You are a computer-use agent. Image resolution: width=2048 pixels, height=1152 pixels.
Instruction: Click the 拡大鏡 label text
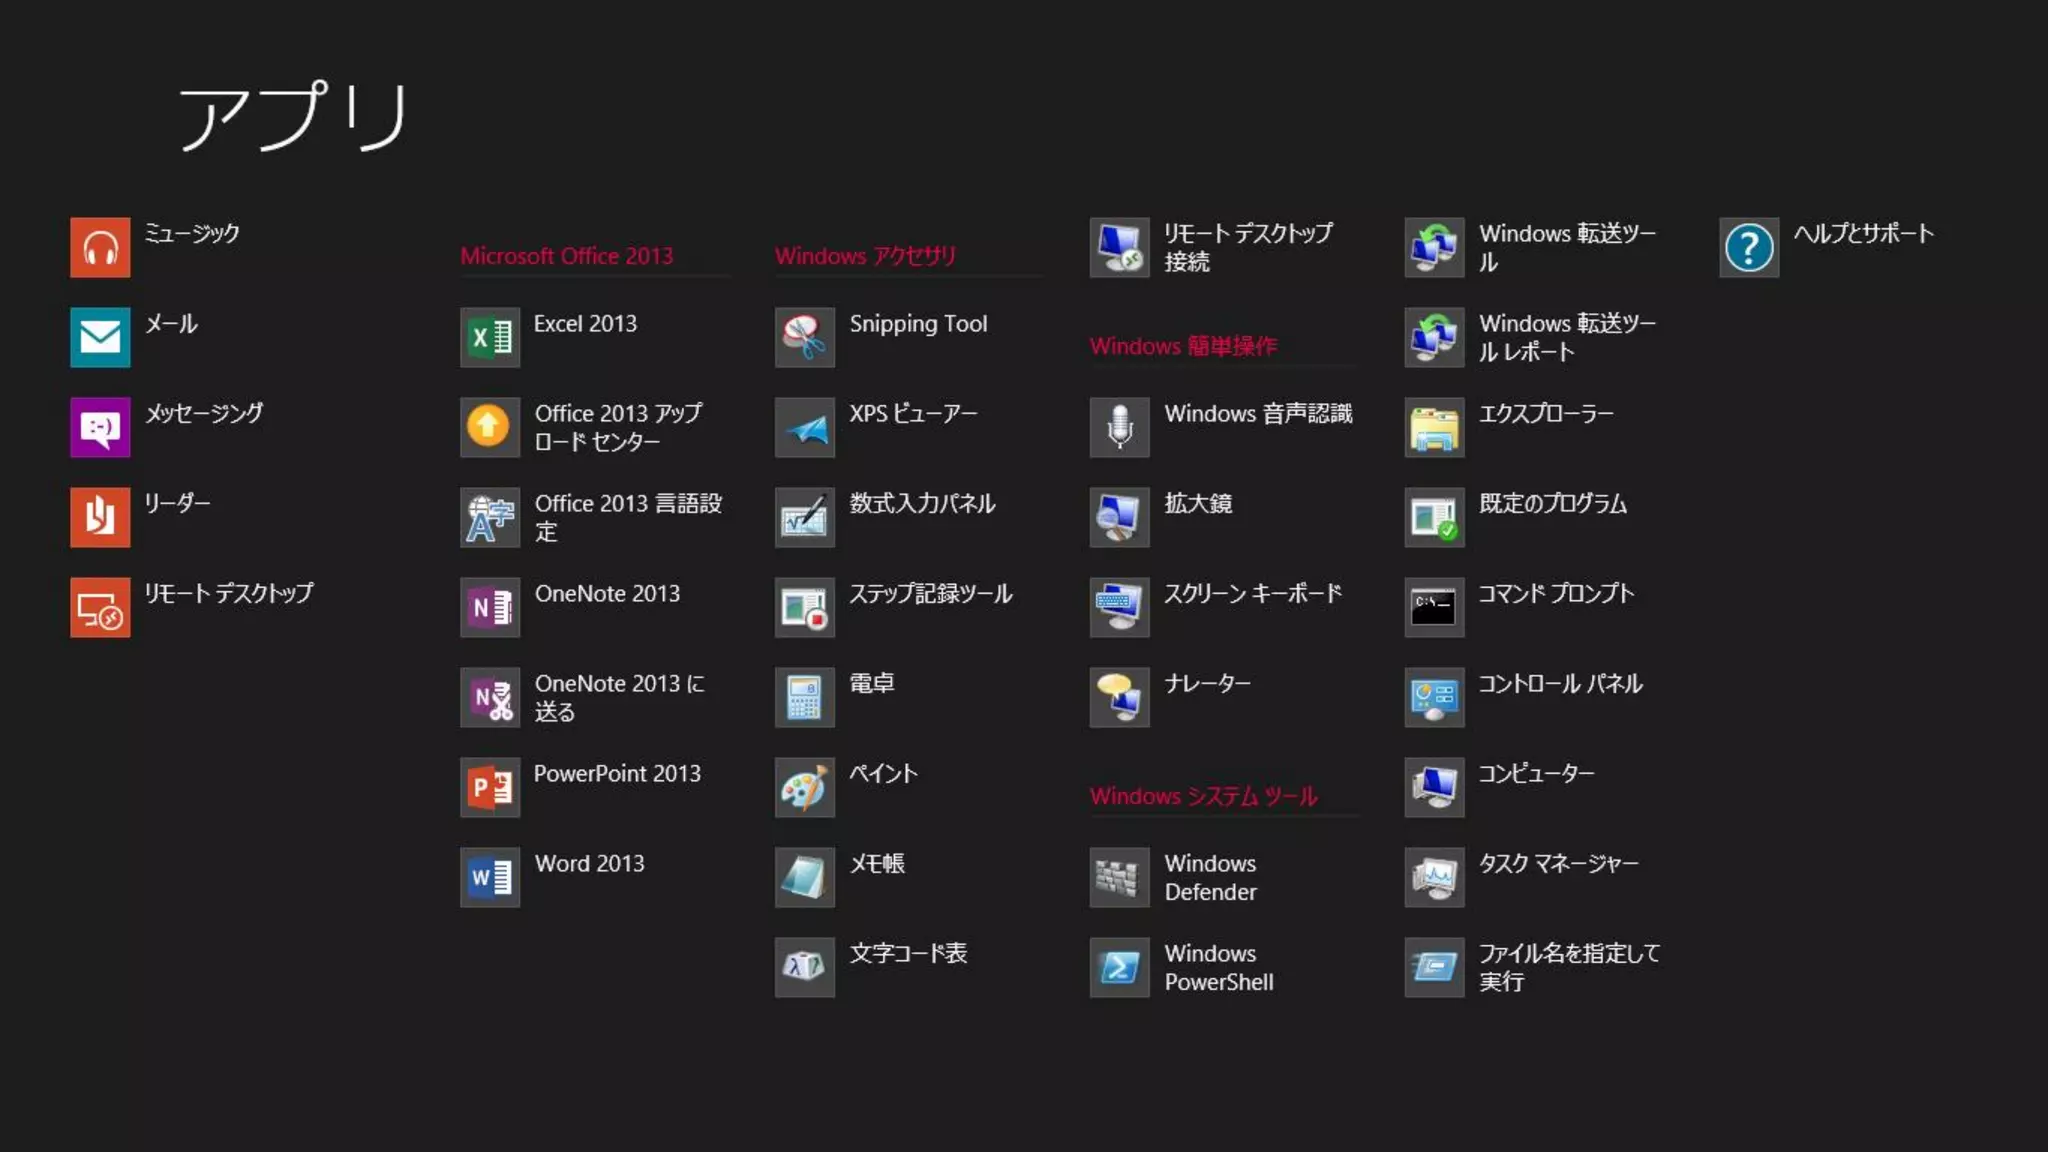[1198, 503]
